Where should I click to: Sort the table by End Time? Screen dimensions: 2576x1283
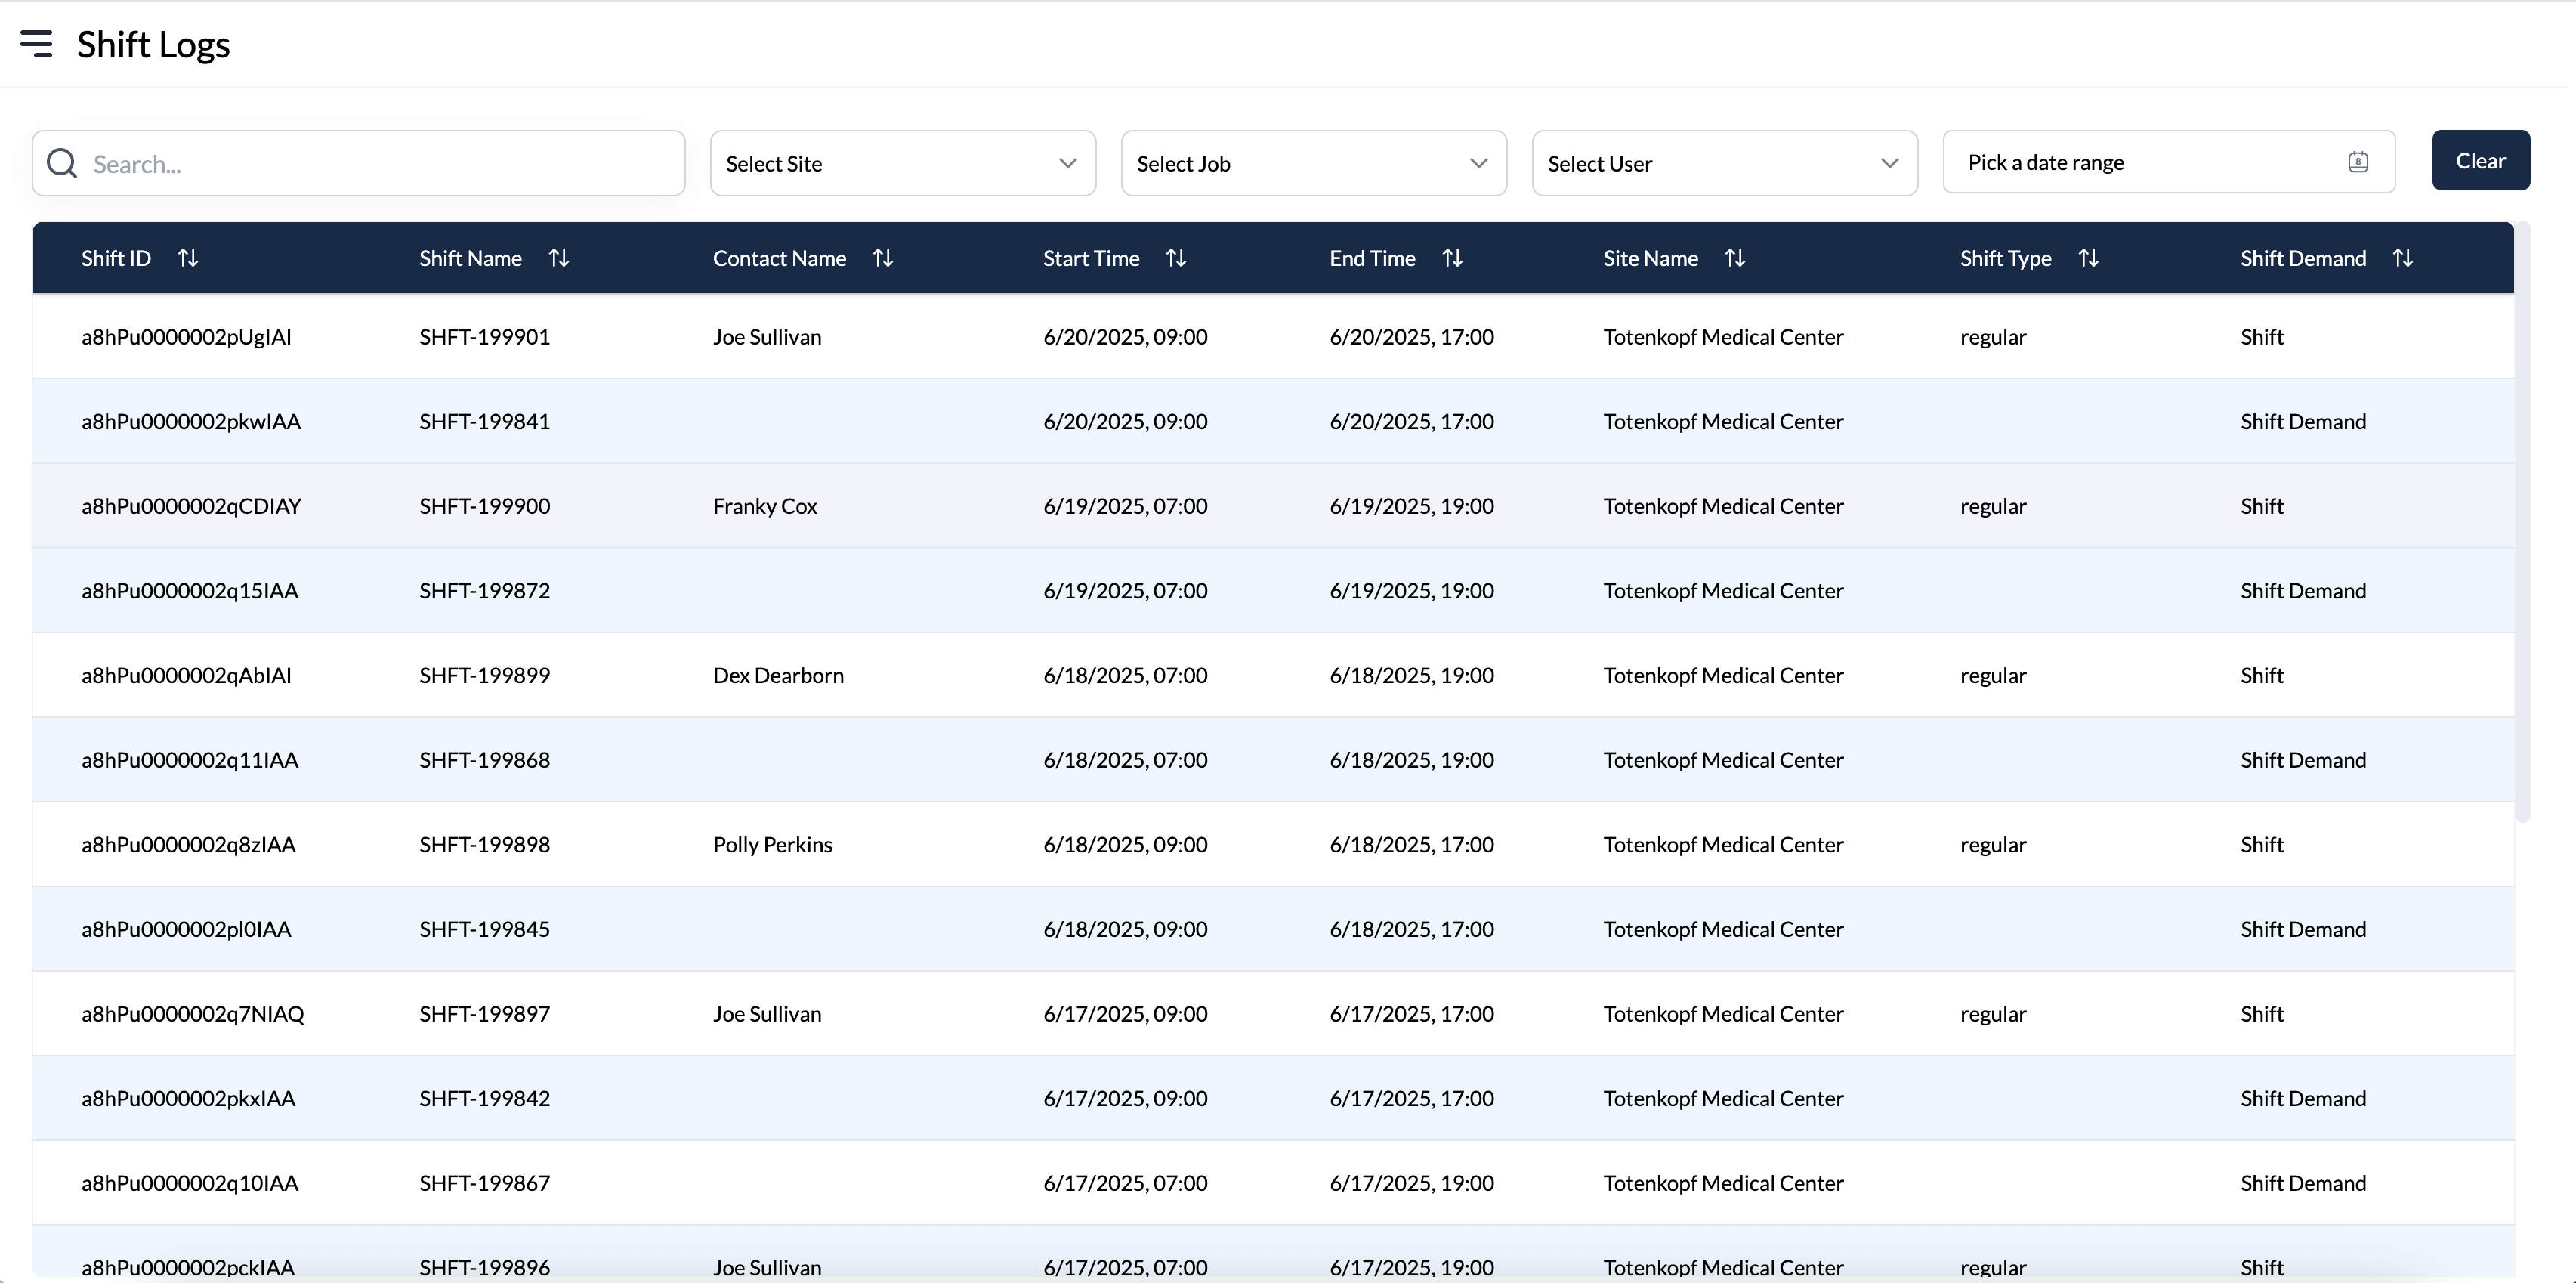1452,257
